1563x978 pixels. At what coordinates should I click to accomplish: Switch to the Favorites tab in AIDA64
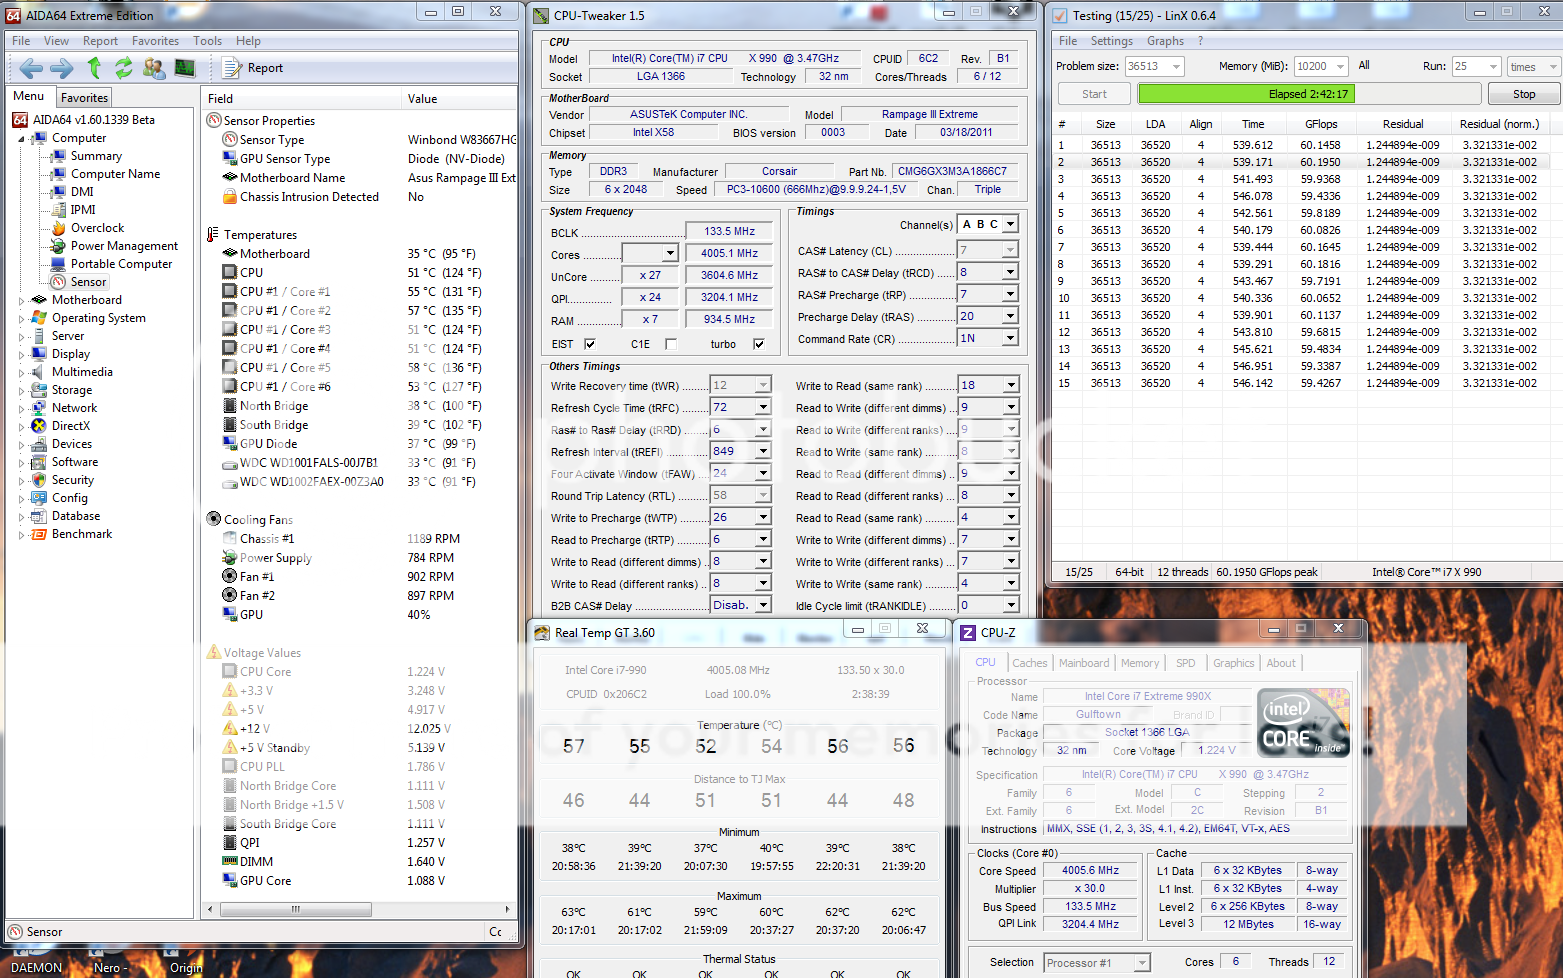coord(84,98)
